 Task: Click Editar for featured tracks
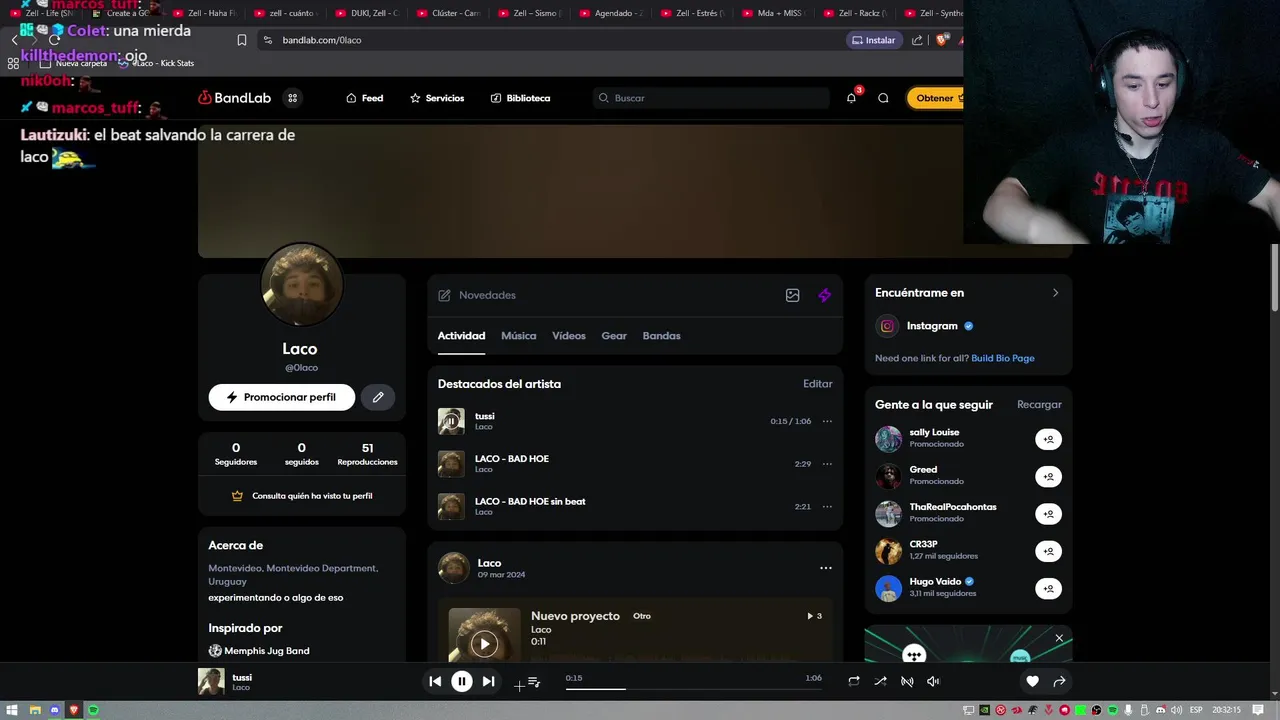pyautogui.click(x=817, y=384)
